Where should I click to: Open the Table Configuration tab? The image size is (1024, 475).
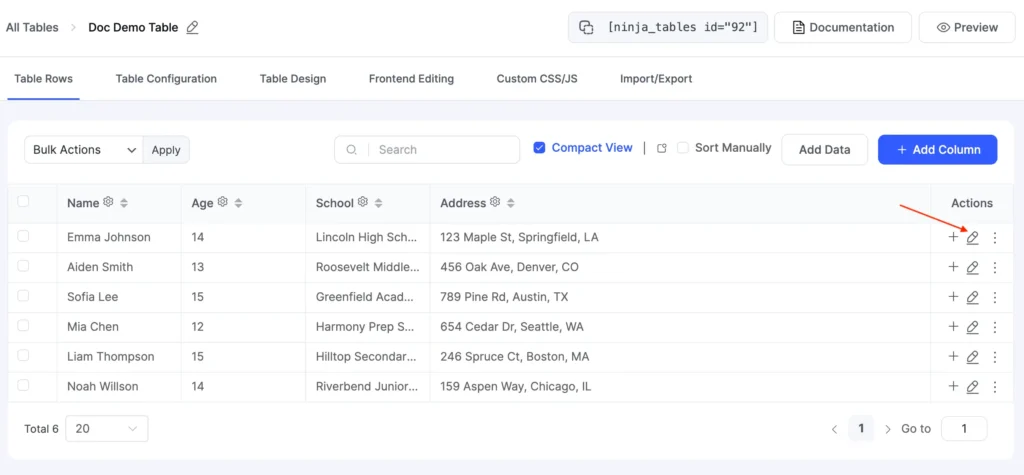166,79
